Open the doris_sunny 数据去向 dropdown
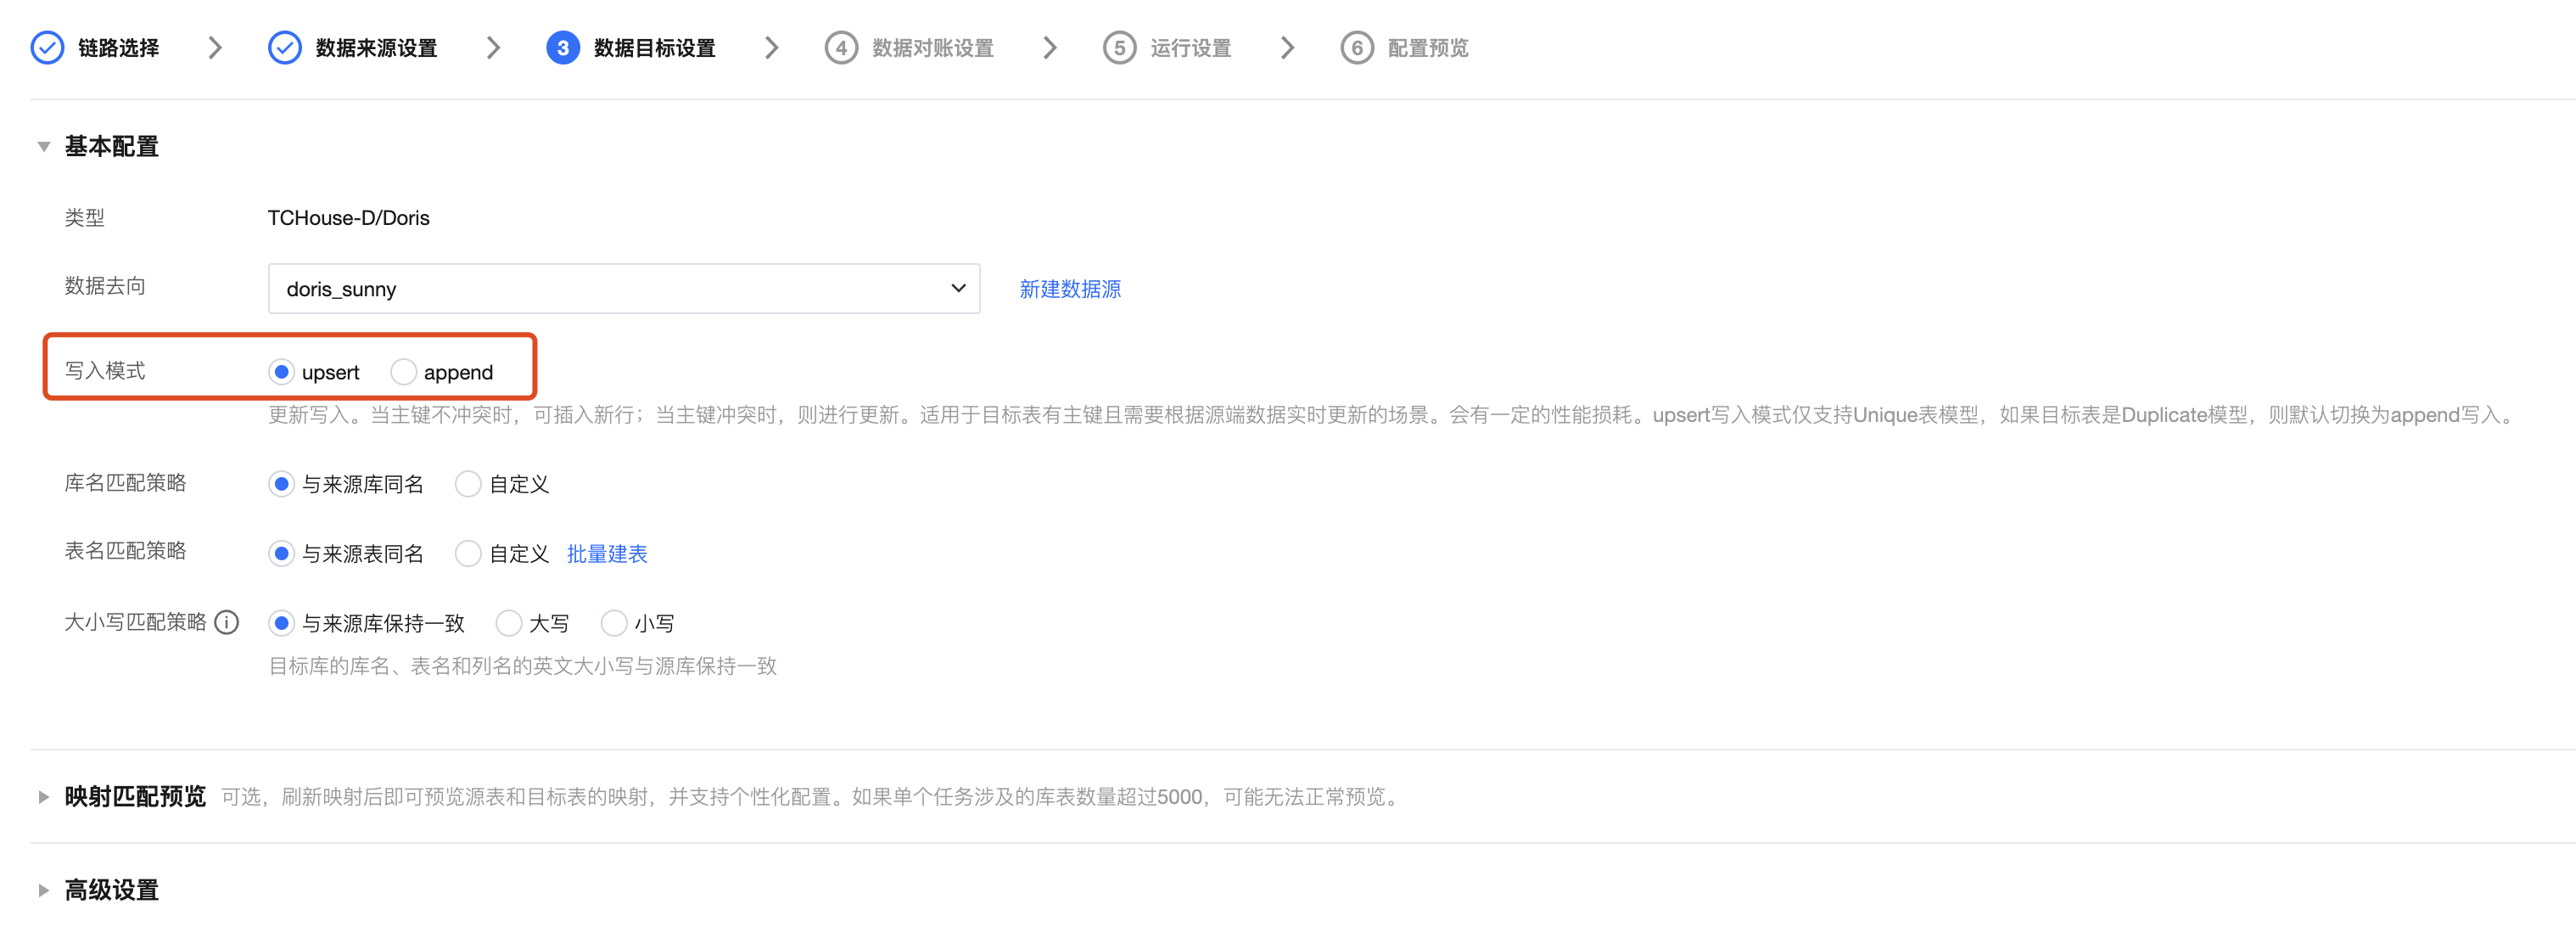 click(x=623, y=289)
